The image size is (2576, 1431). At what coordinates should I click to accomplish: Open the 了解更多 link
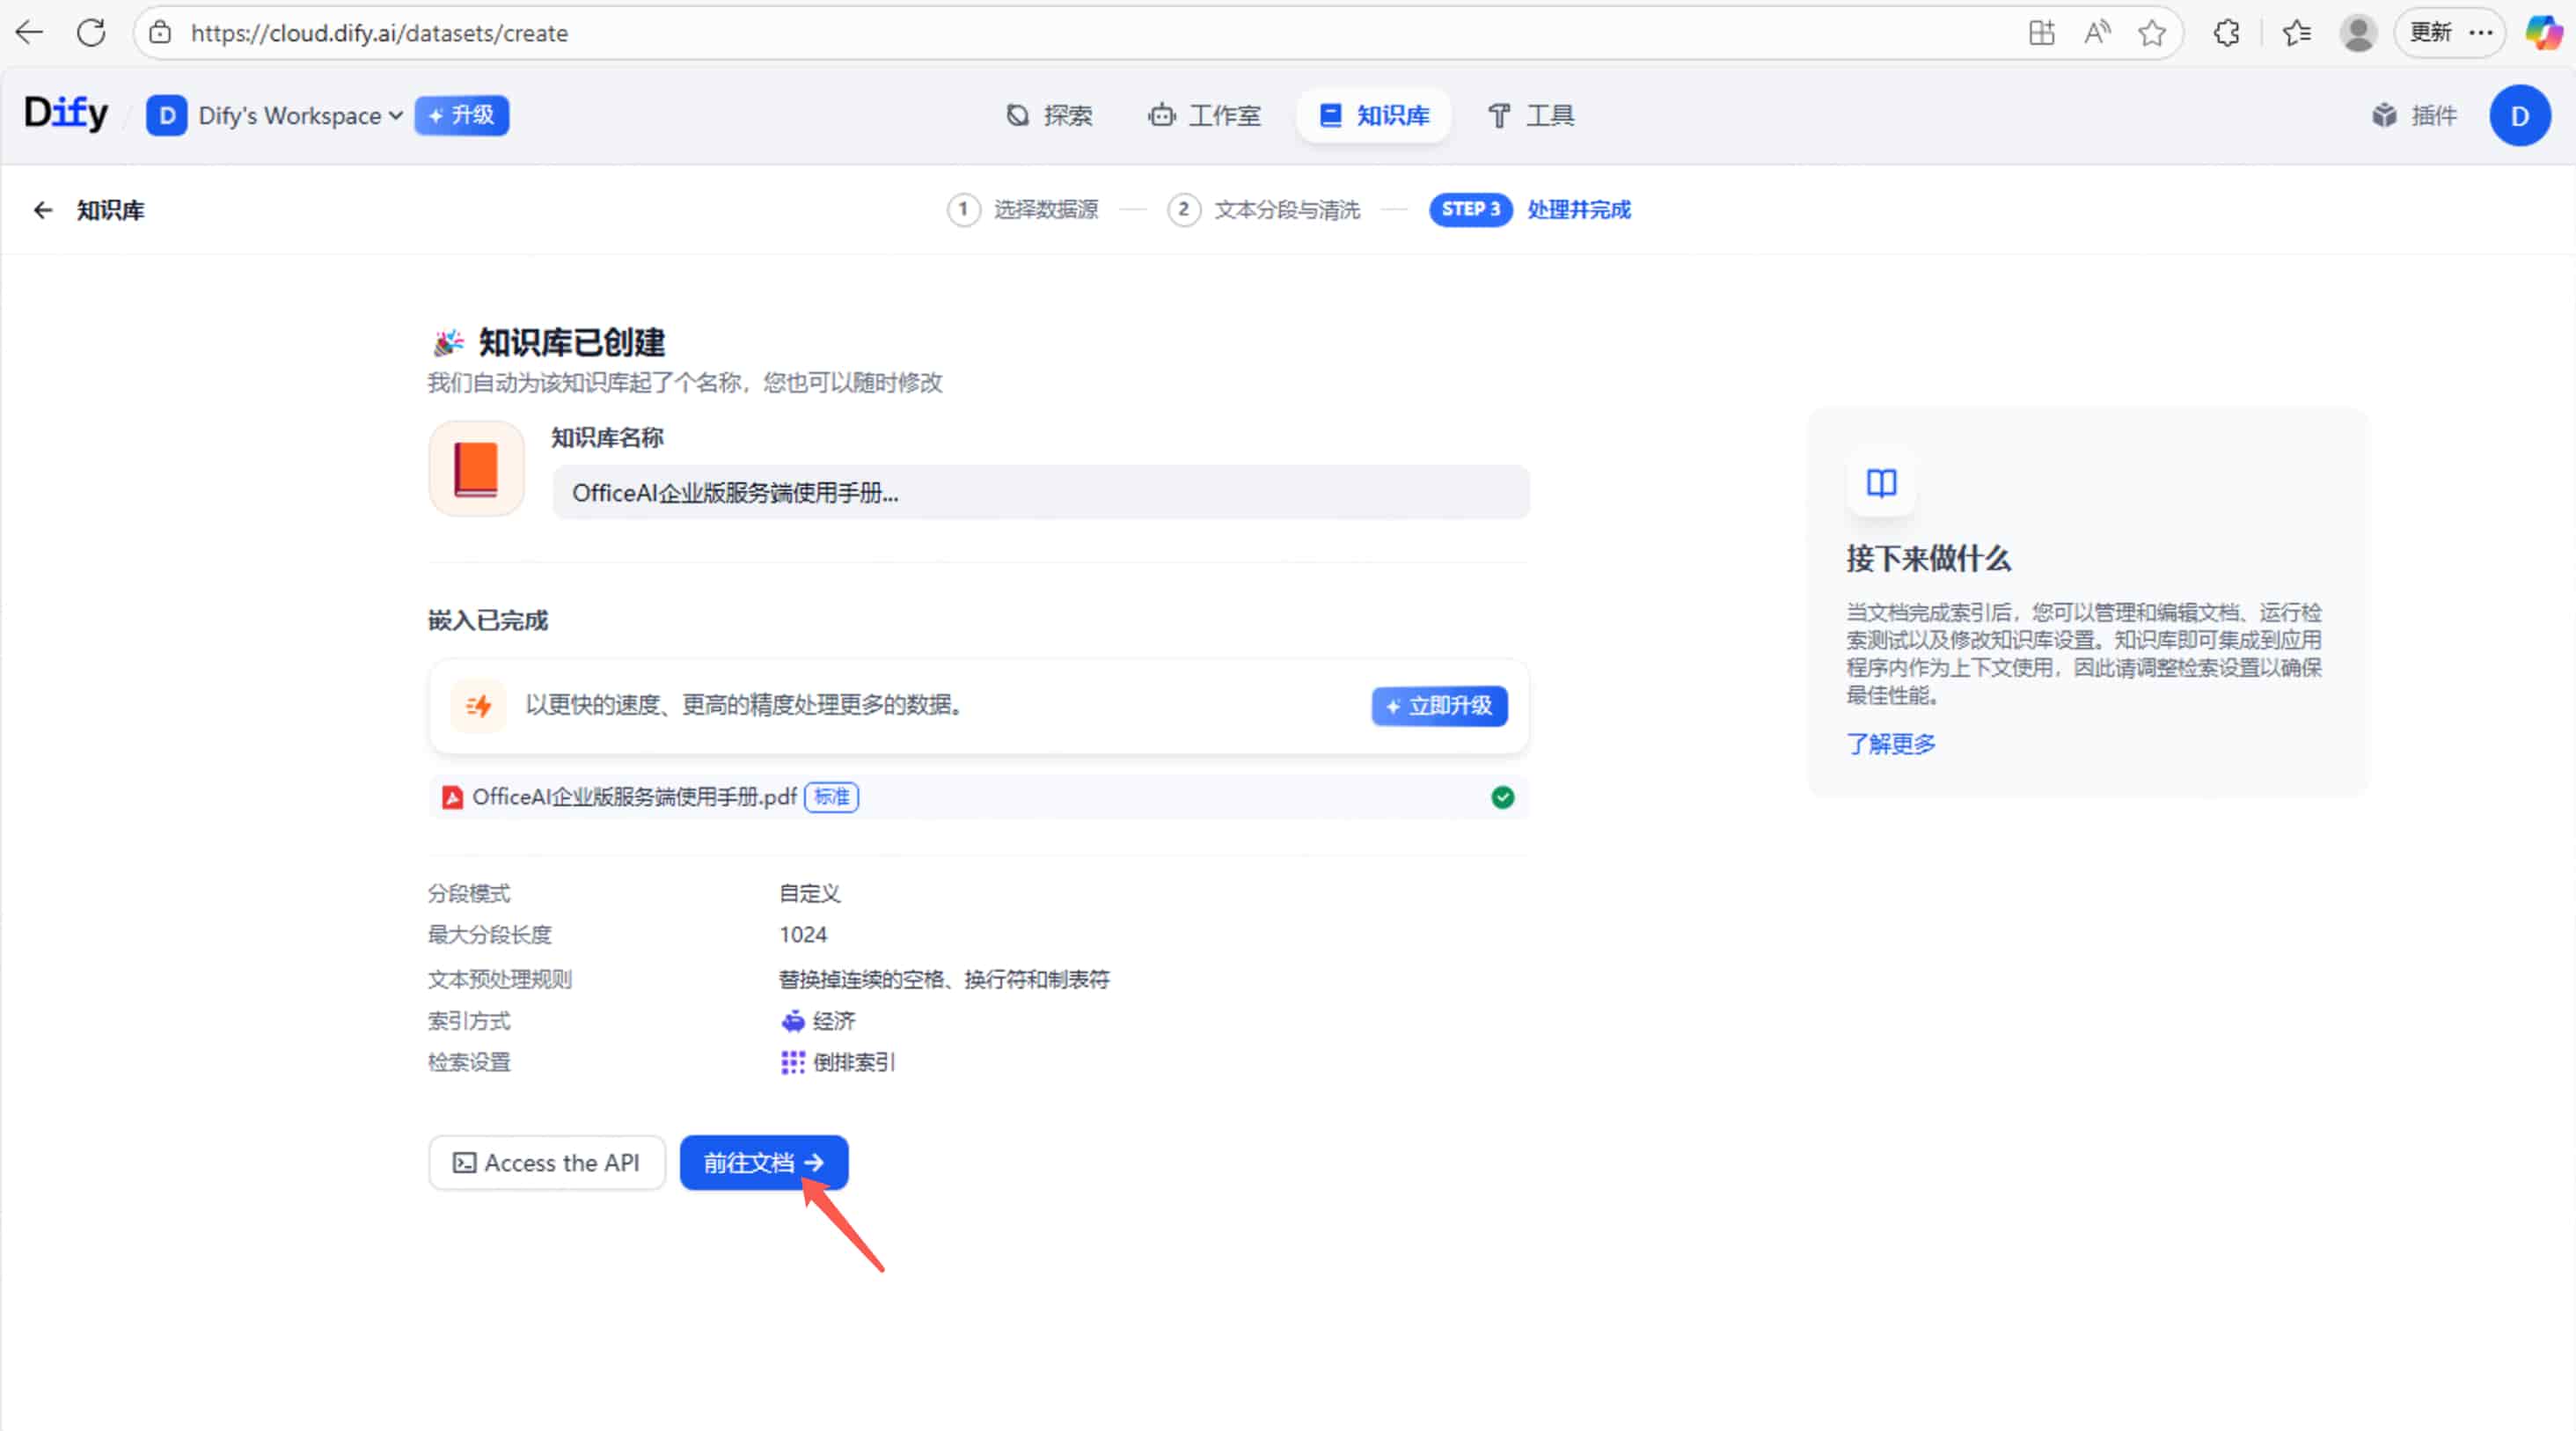[x=1890, y=743]
